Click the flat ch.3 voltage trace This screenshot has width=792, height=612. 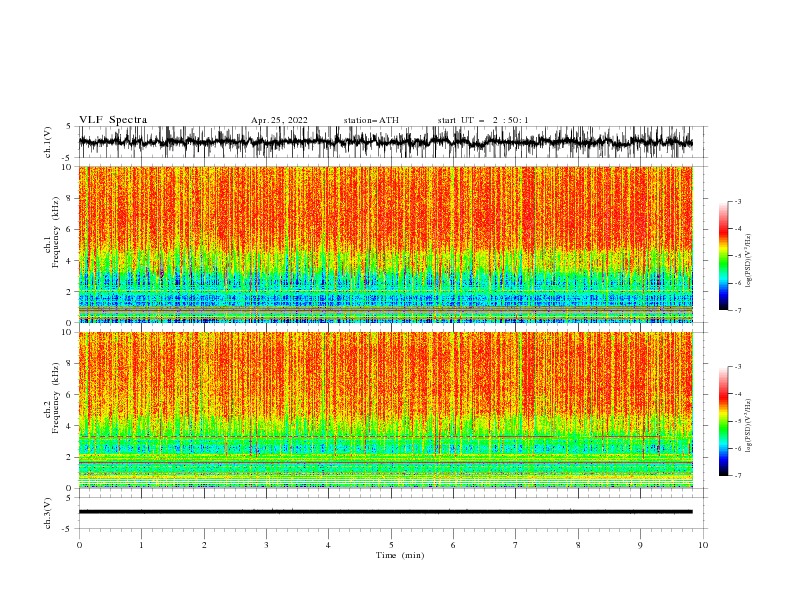[x=385, y=512]
